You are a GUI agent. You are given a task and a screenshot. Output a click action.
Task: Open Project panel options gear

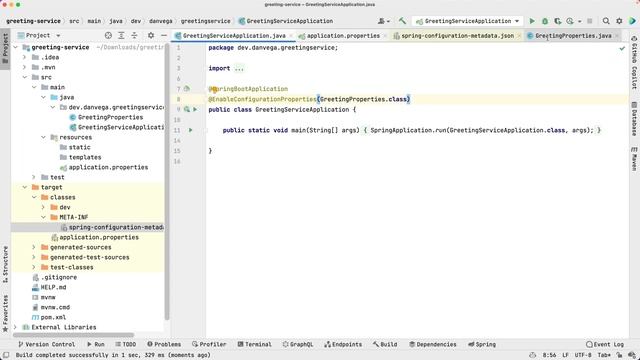click(x=151, y=36)
